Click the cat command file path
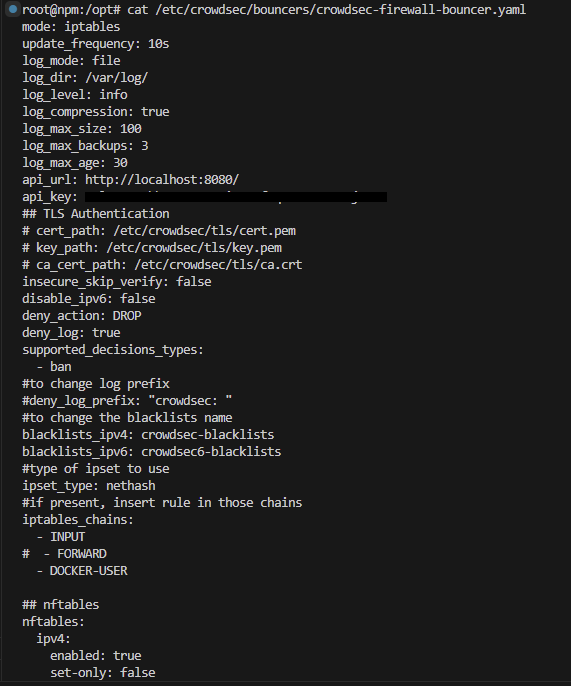 coord(340,10)
